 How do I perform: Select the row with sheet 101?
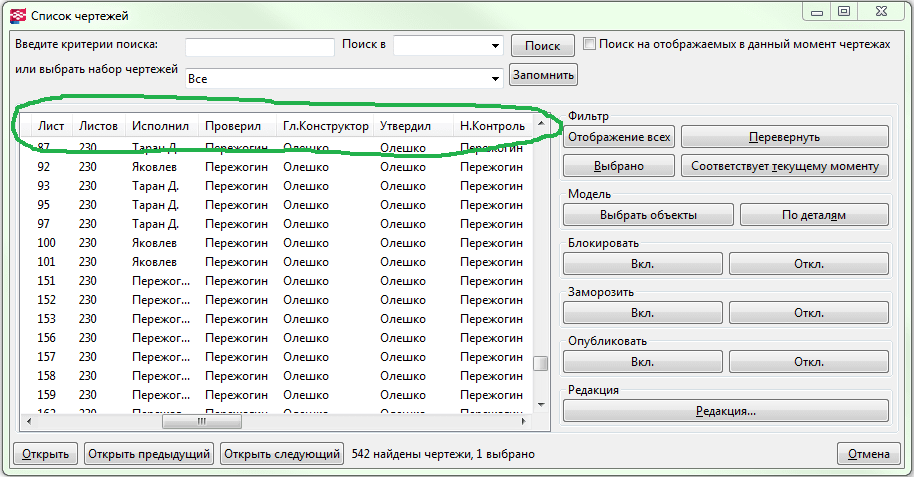coord(277,262)
